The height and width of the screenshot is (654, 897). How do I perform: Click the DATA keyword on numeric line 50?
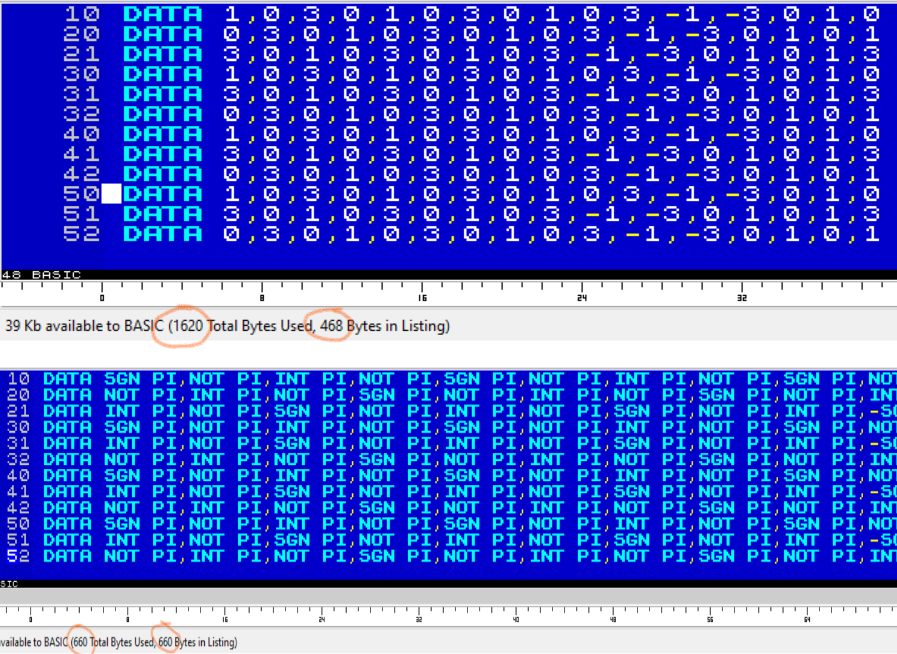[163, 194]
